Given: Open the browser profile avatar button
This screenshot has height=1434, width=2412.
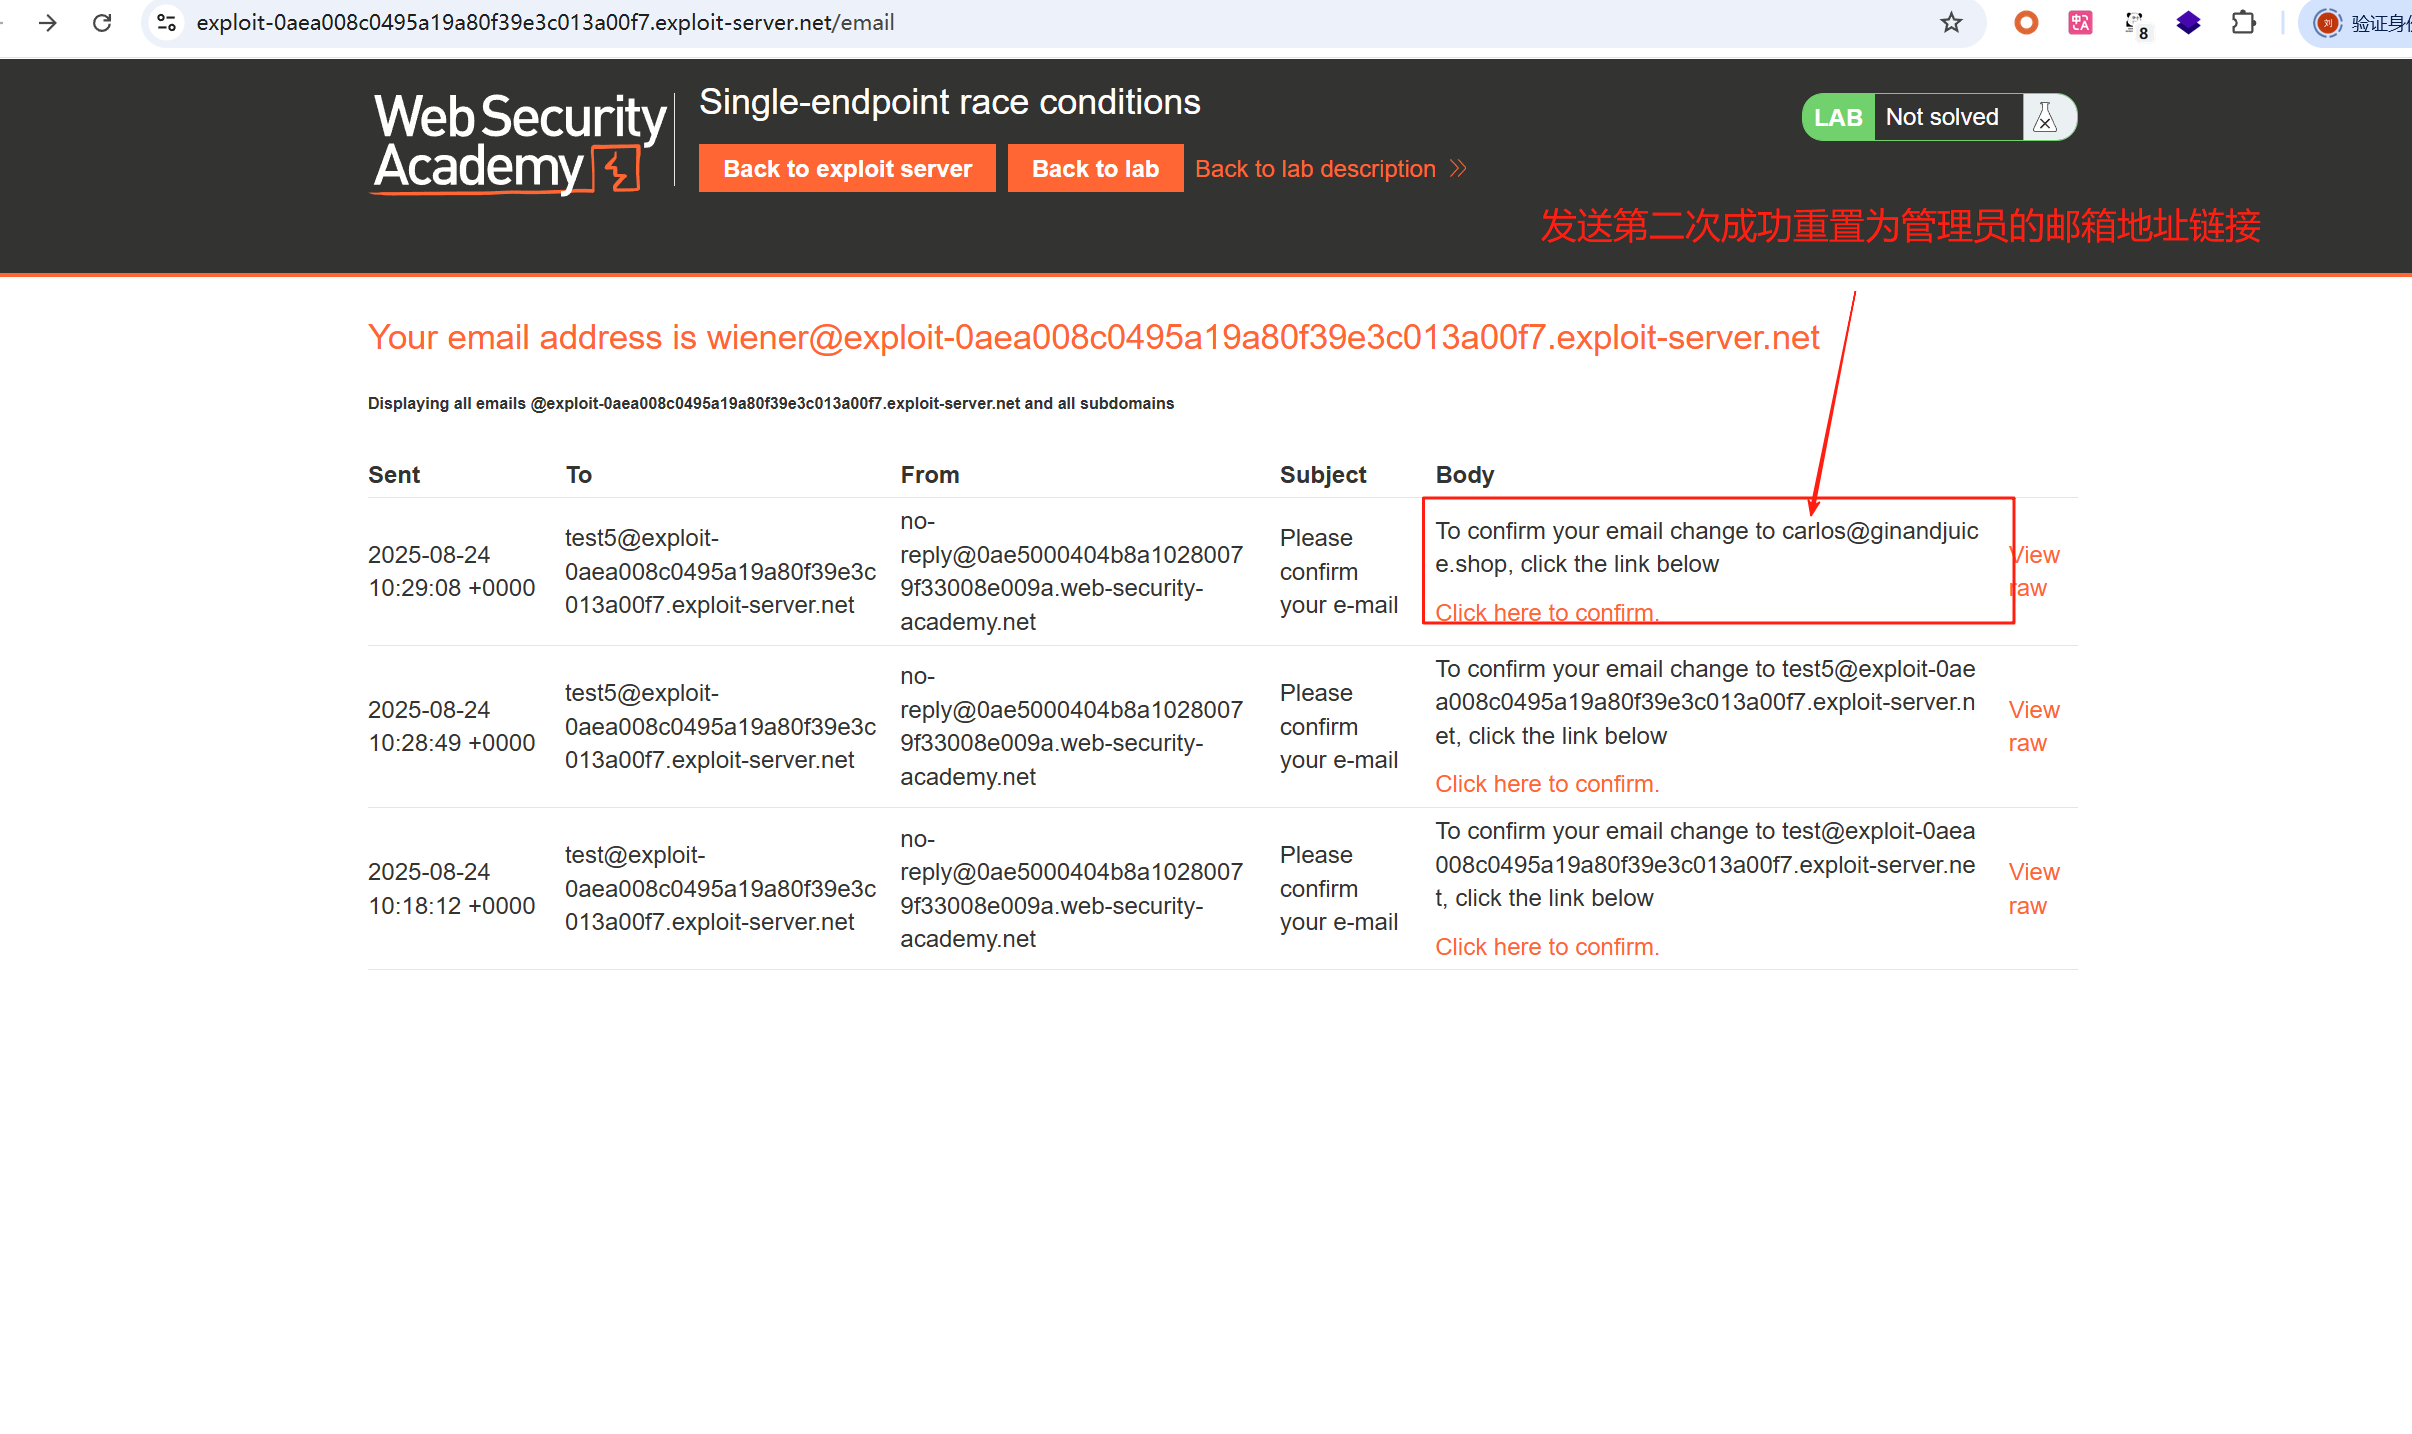Looking at the screenshot, I should coord(2326,22).
